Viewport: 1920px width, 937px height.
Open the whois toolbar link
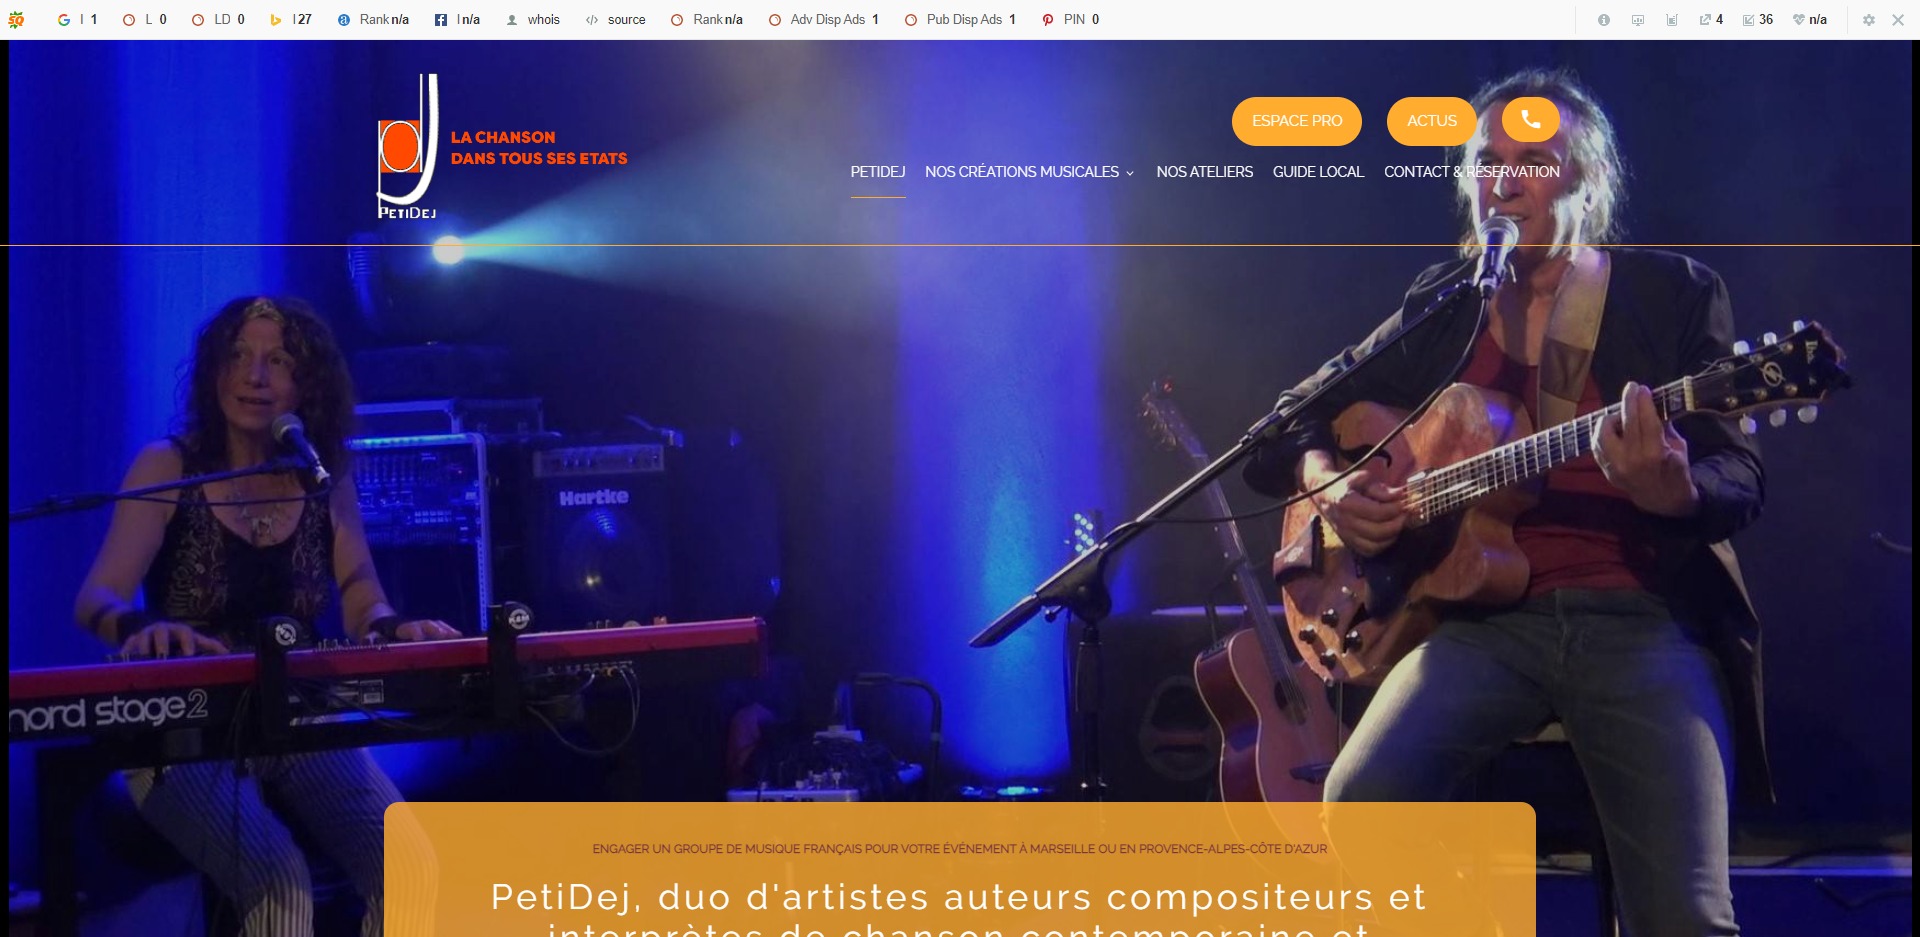533,20
